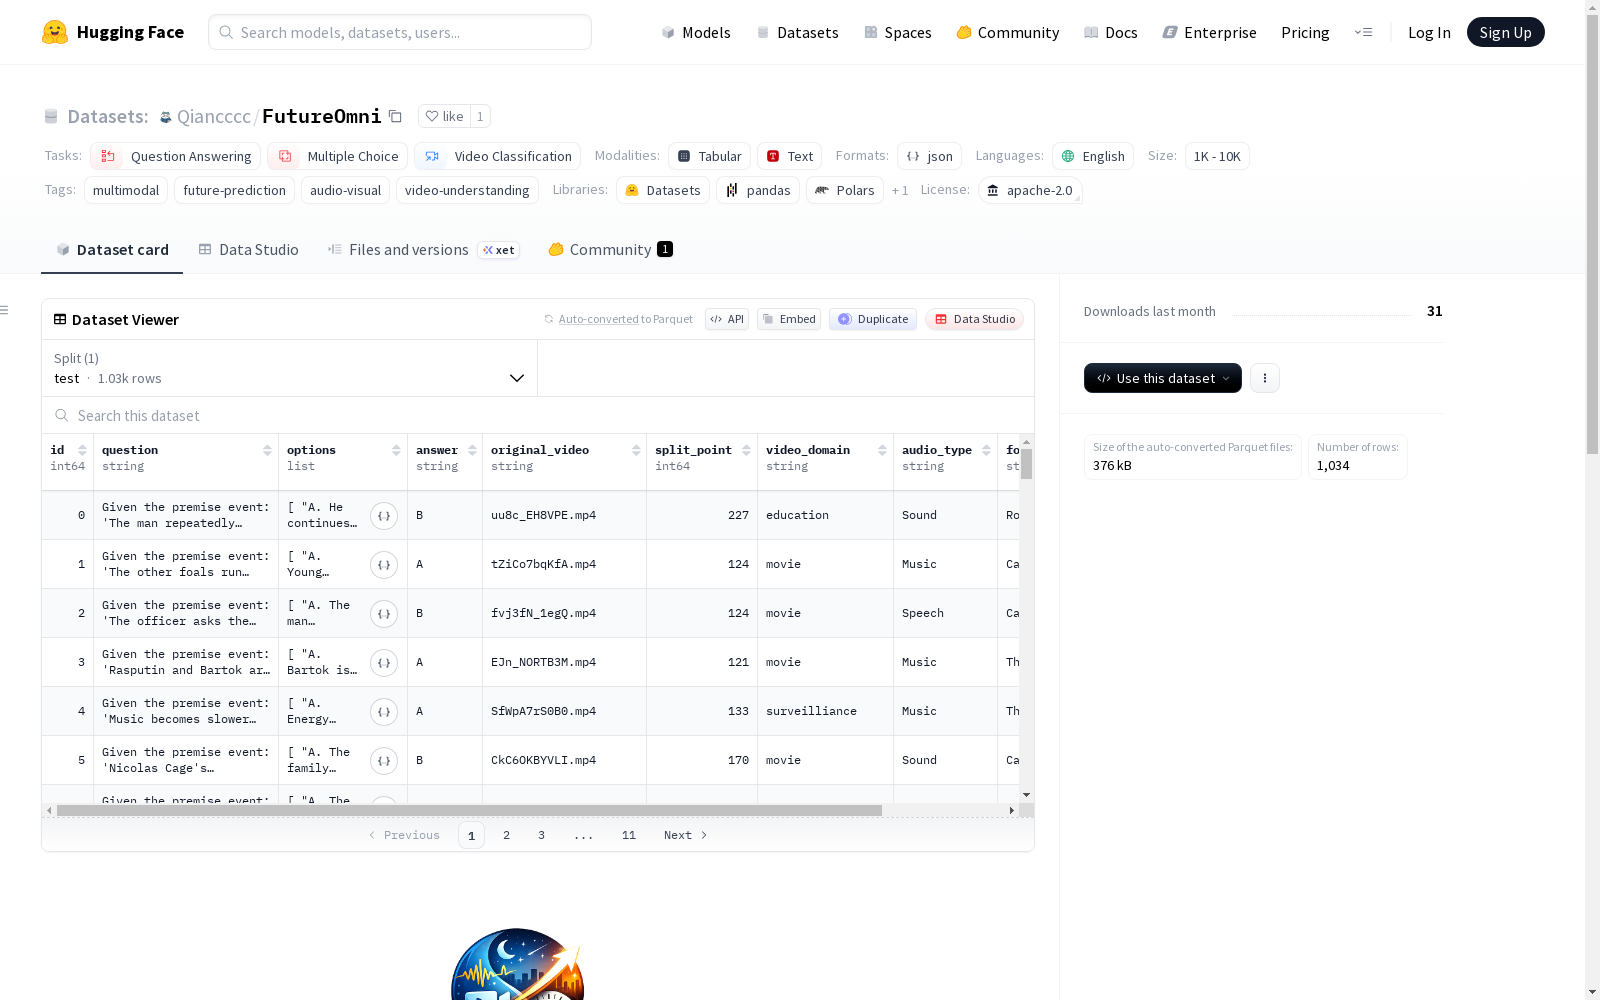
Task: Duplicate the dataset
Action: (x=873, y=319)
